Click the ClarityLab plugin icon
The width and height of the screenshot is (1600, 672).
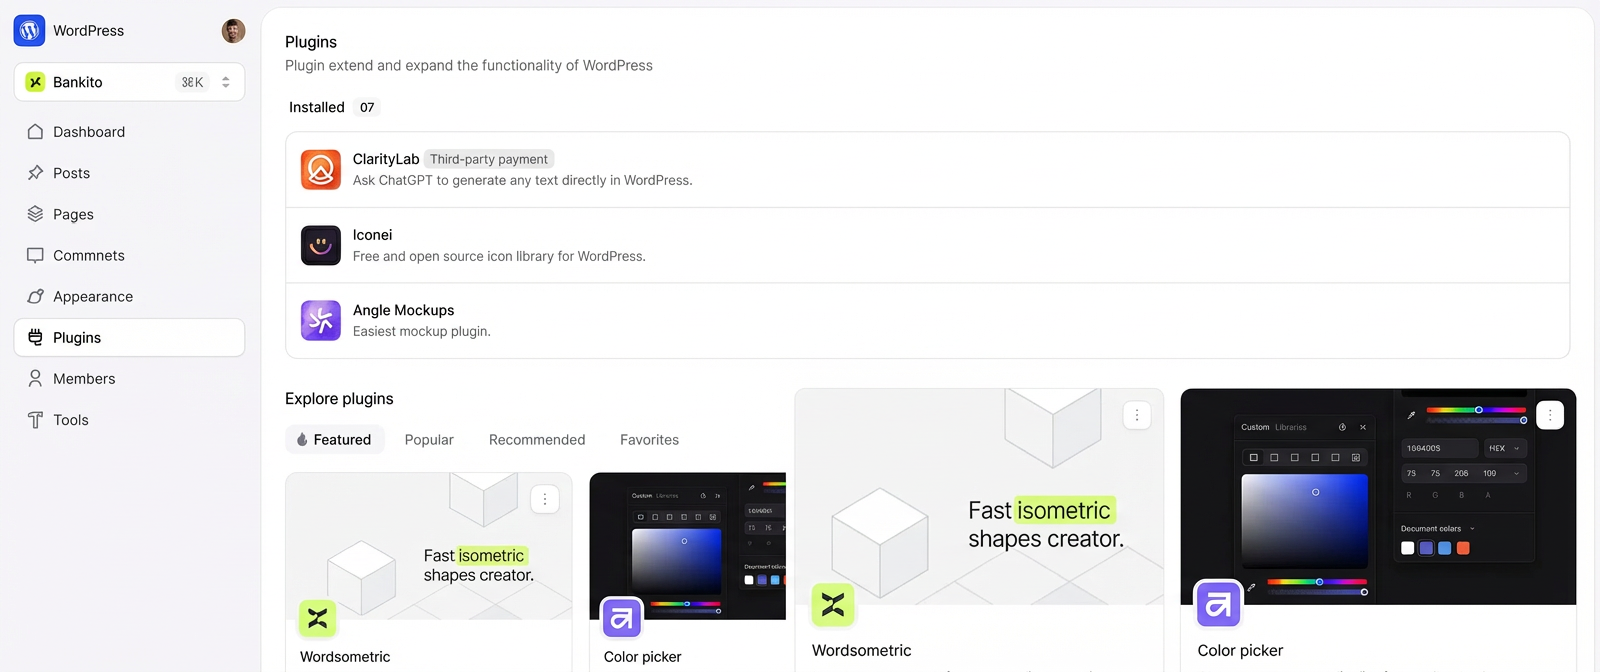[x=321, y=170]
